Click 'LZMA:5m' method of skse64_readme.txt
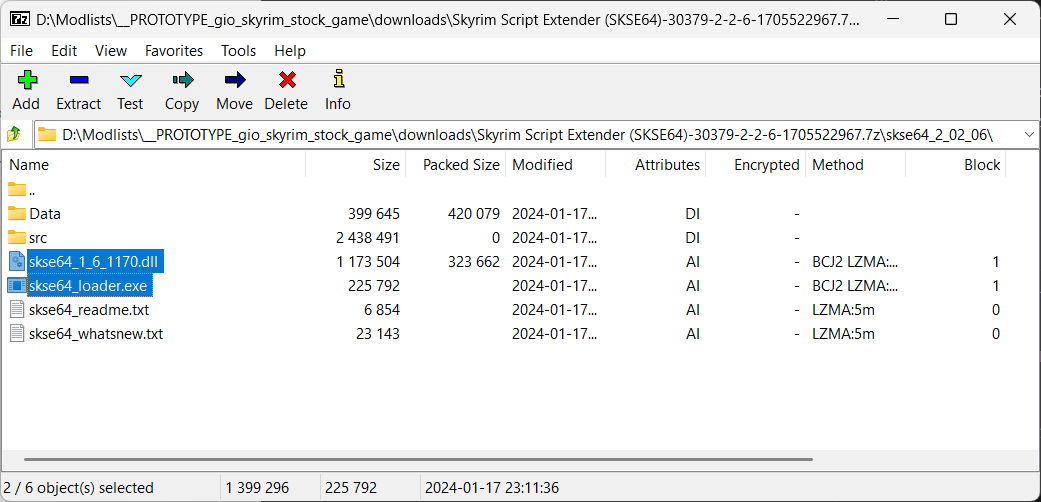 tap(843, 309)
